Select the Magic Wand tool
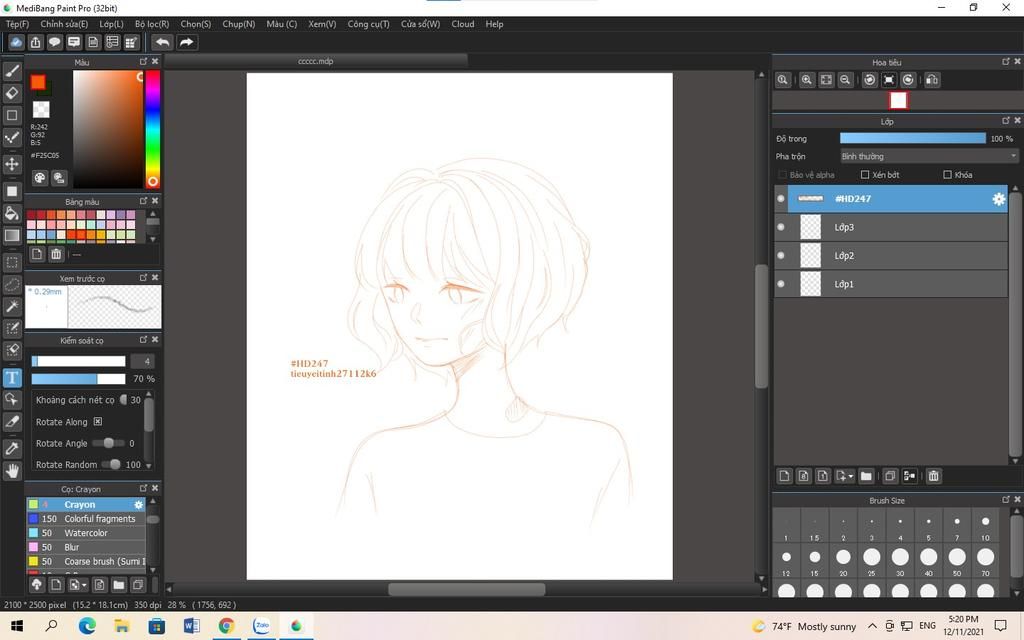The height and width of the screenshot is (640, 1024). click(x=12, y=306)
